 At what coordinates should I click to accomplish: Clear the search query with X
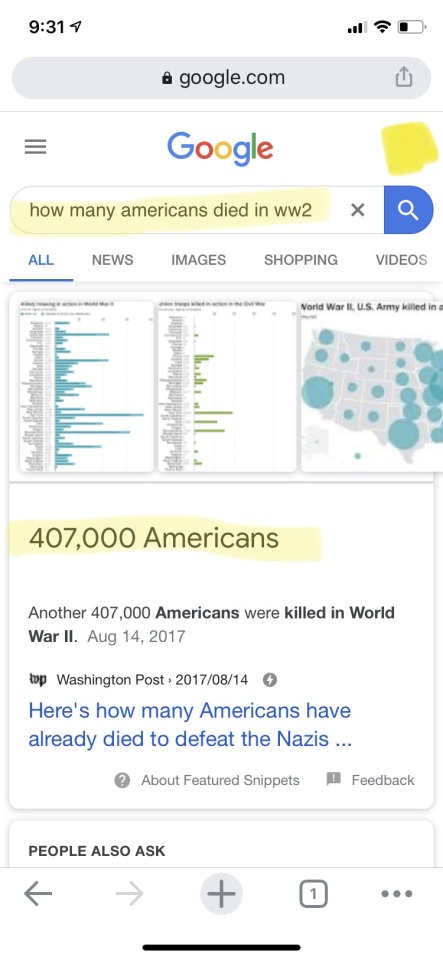coord(357,210)
